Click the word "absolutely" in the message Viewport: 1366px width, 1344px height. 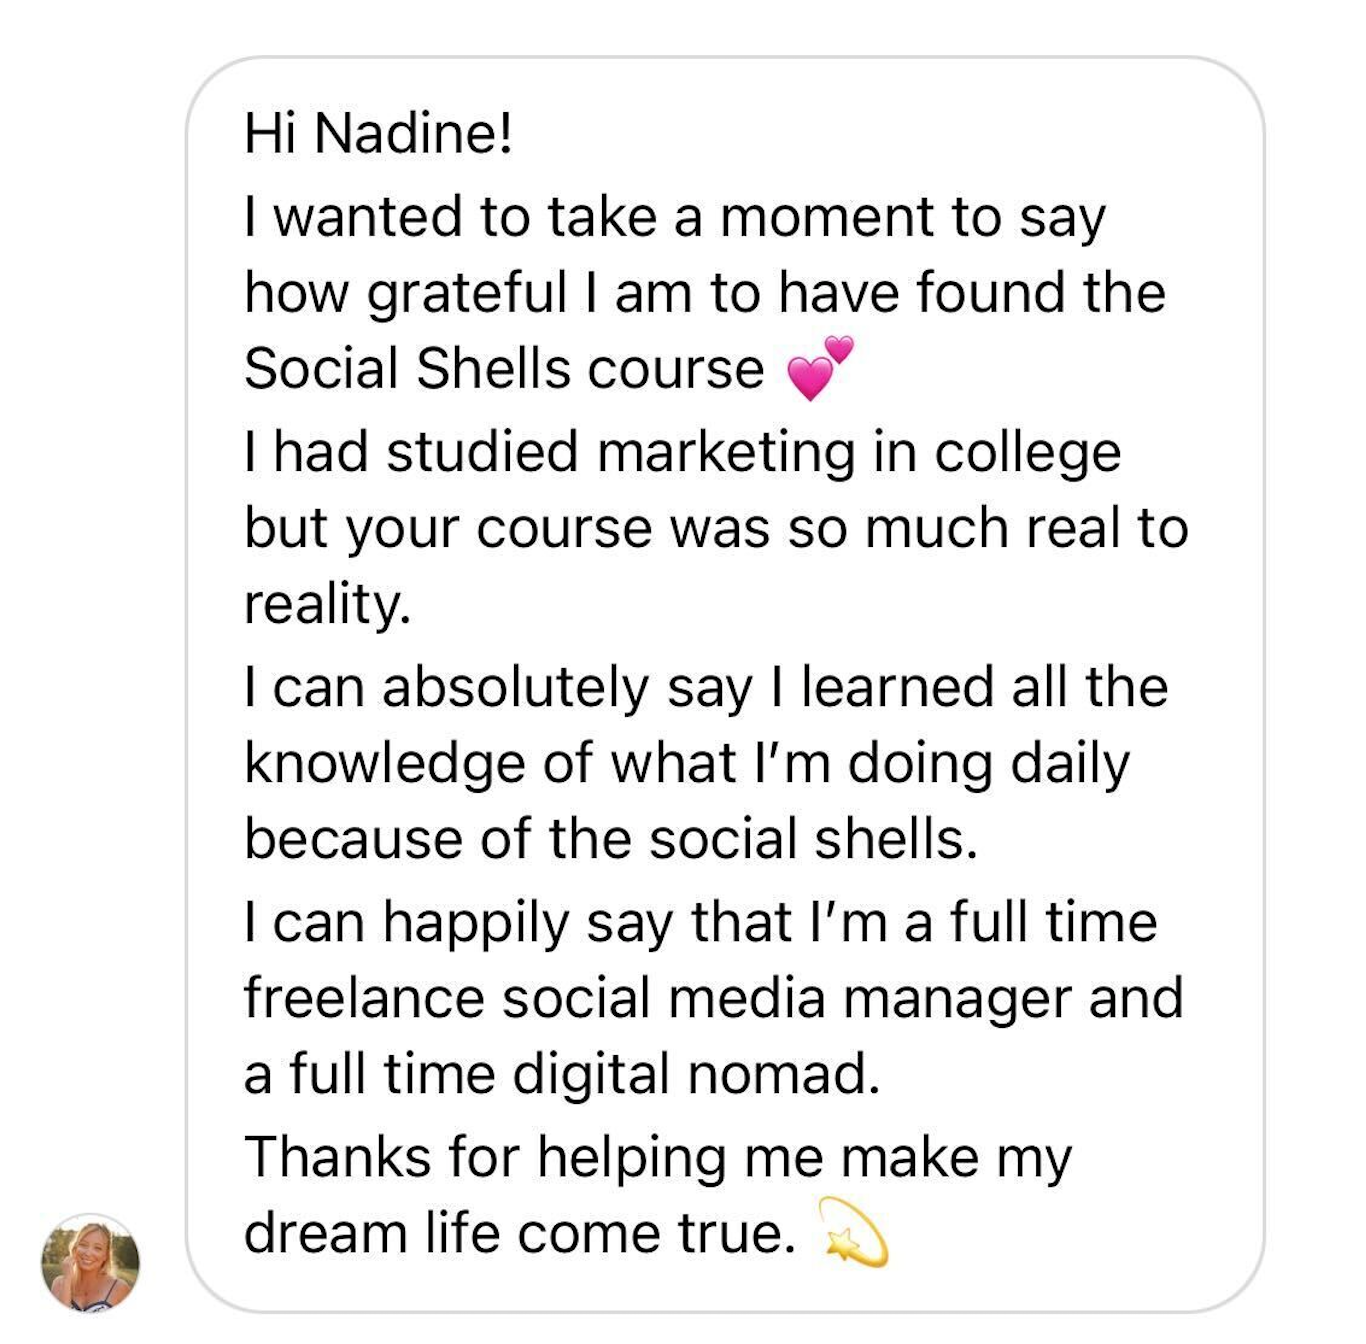pyautogui.click(x=515, y=688)
